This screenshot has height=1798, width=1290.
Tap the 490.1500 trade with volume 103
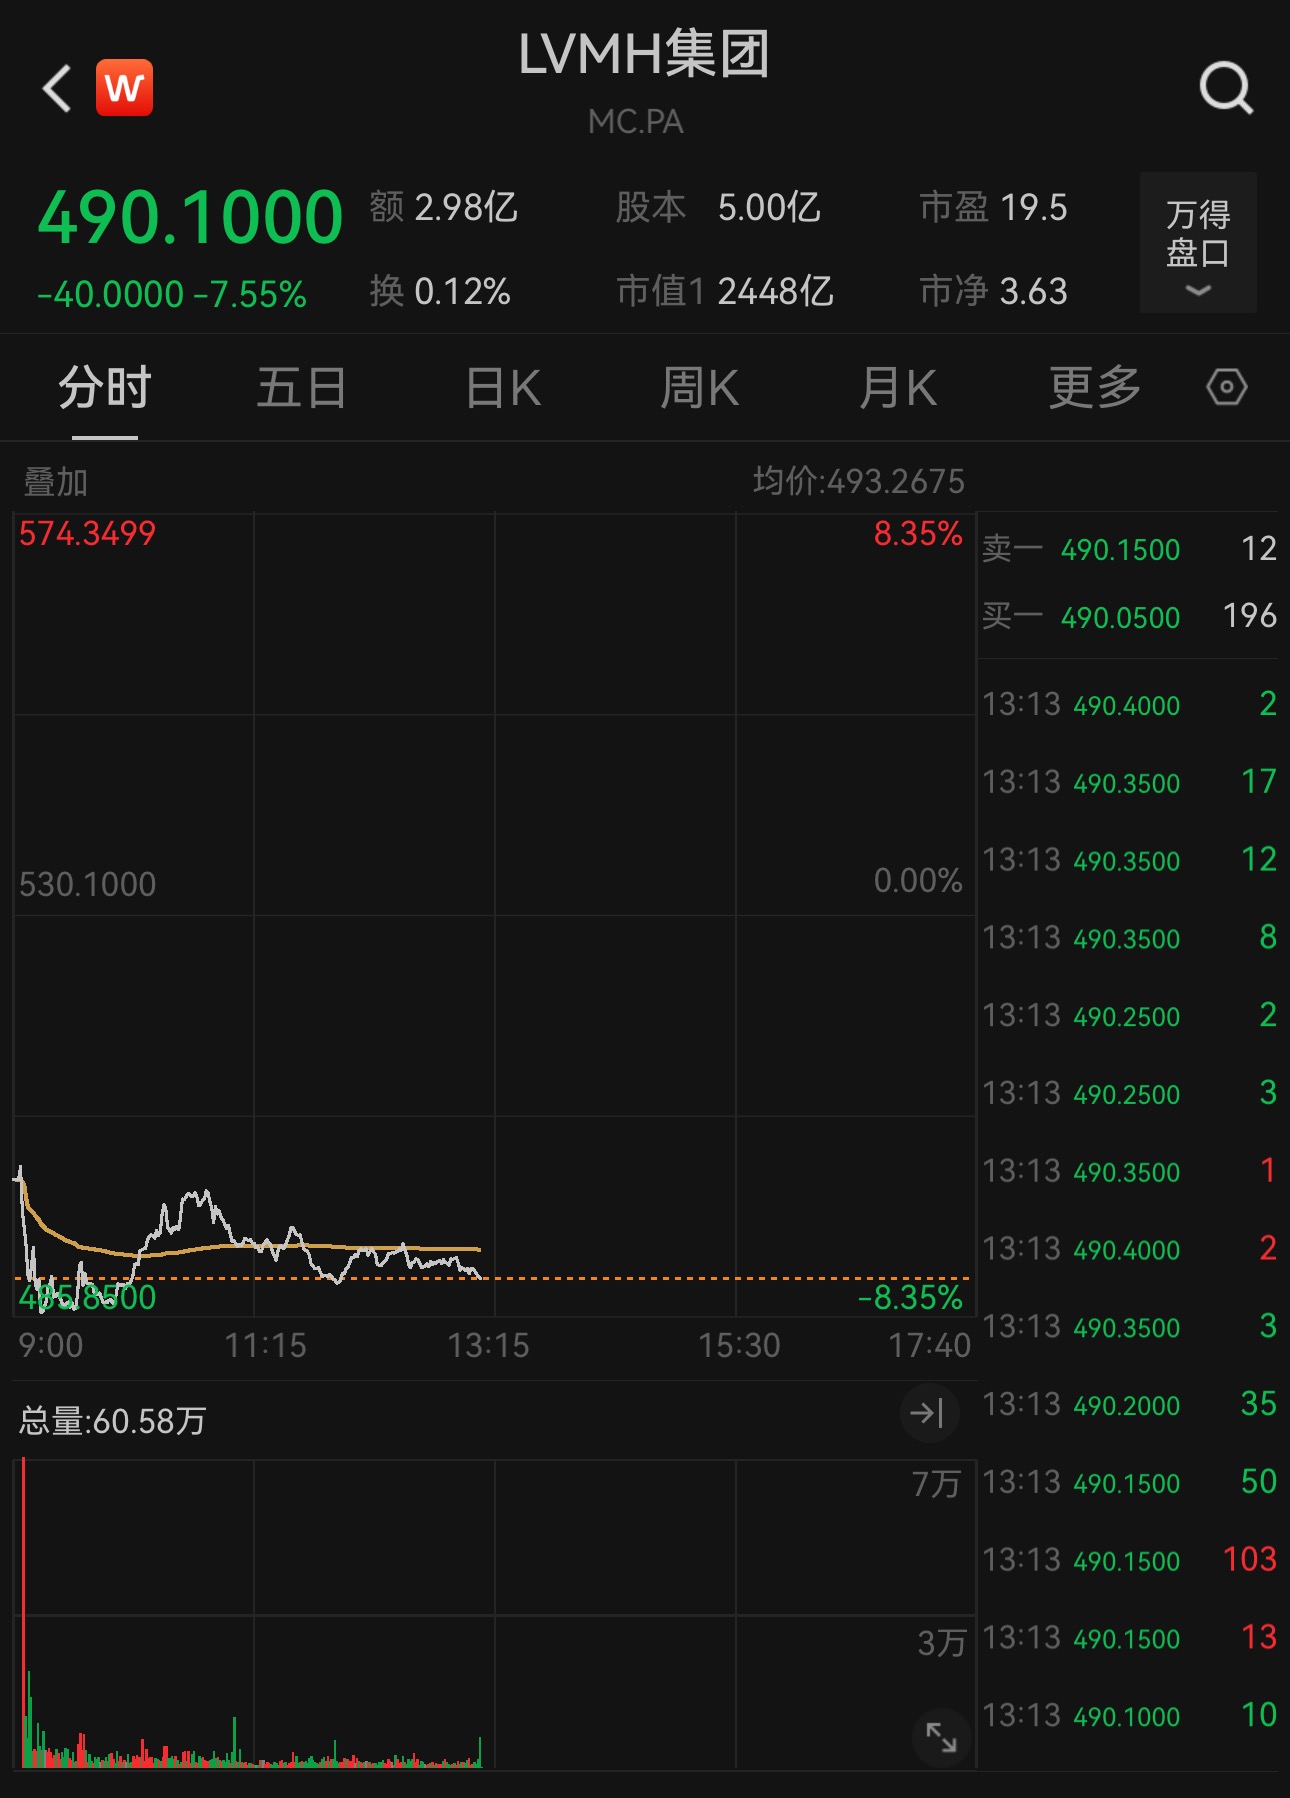click(x=1129, y=1560)
